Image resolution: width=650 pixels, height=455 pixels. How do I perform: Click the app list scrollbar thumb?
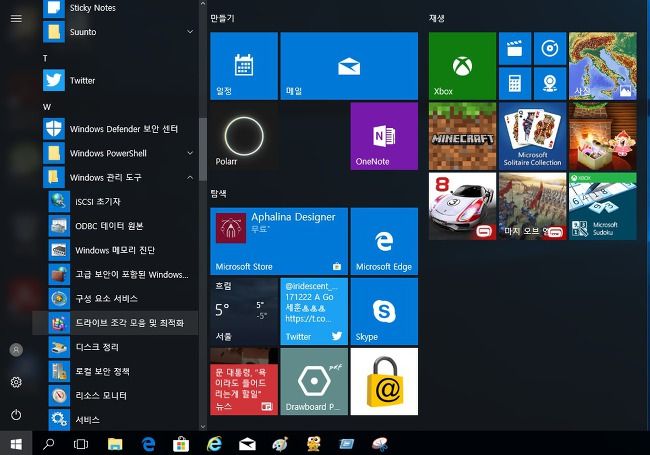(203, 149)
